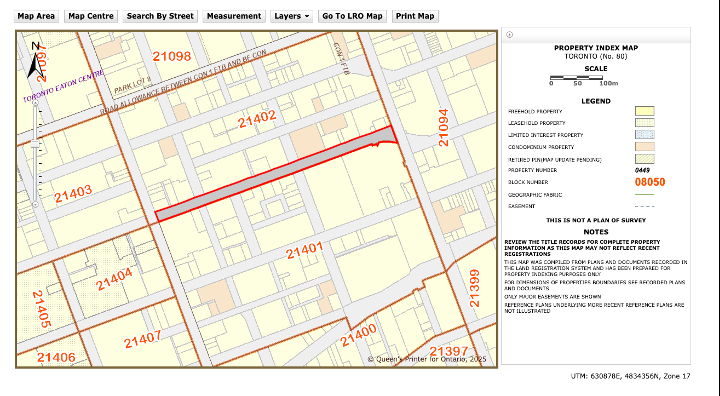
Task: Click block number 21402 label
Action: (x=257, y=119)
